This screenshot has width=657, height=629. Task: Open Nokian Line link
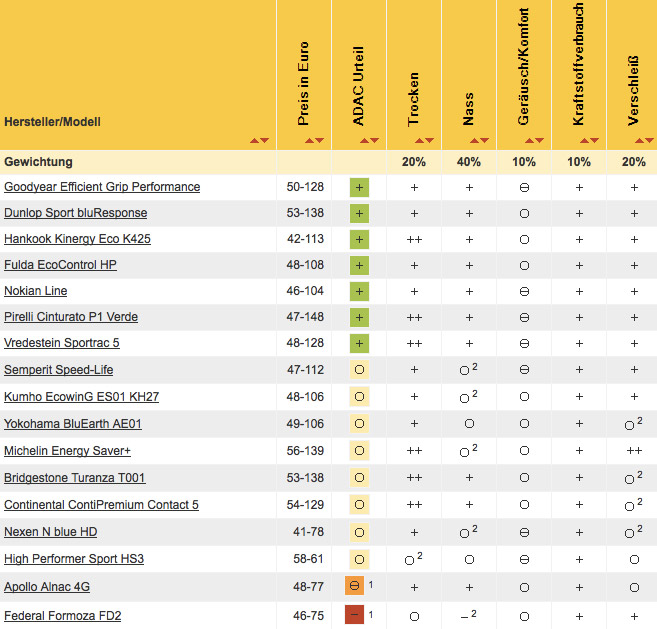(x=36, y=291)
